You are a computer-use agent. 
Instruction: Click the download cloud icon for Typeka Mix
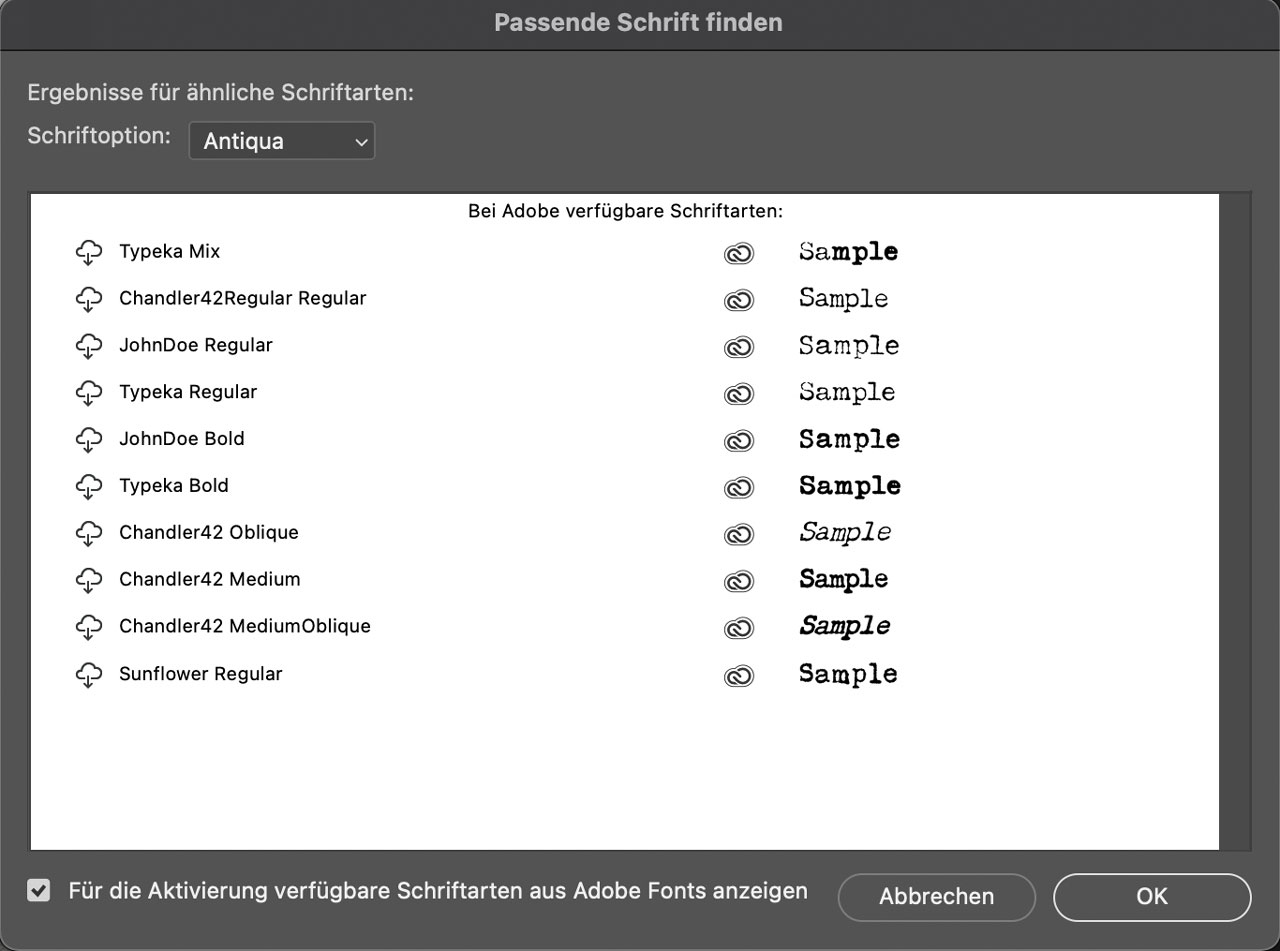89,253
